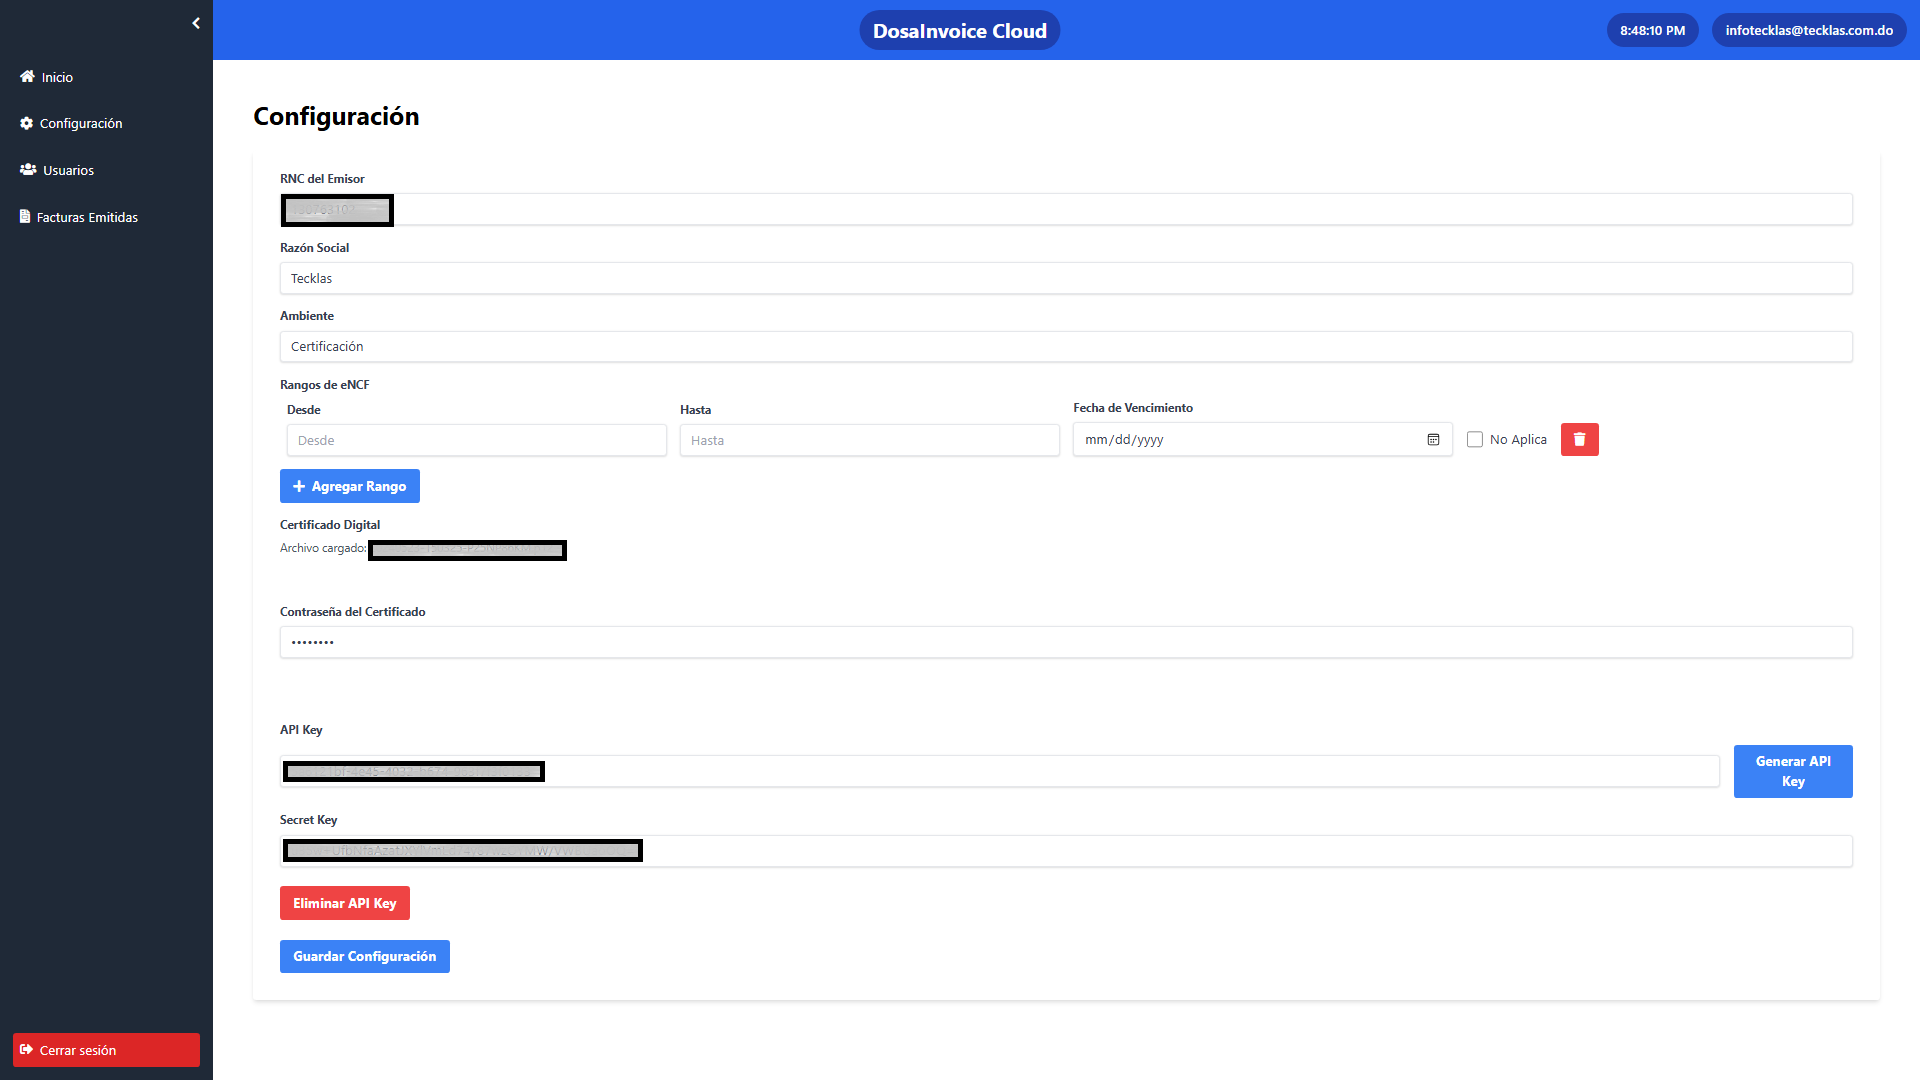Image resolution: width=1920 pixels, height=1080 pixels.
Task: Click the Cerrar sesión button
Action: (106, 1050)
